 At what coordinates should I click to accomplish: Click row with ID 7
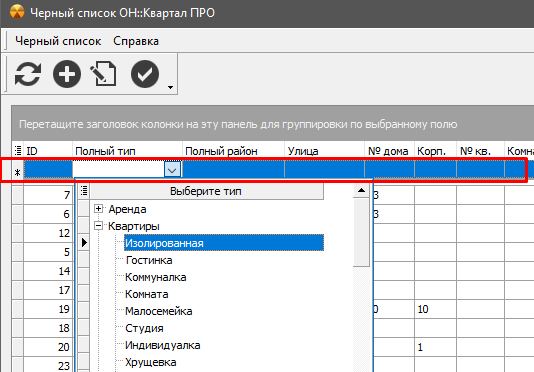[x=48, y=195]
